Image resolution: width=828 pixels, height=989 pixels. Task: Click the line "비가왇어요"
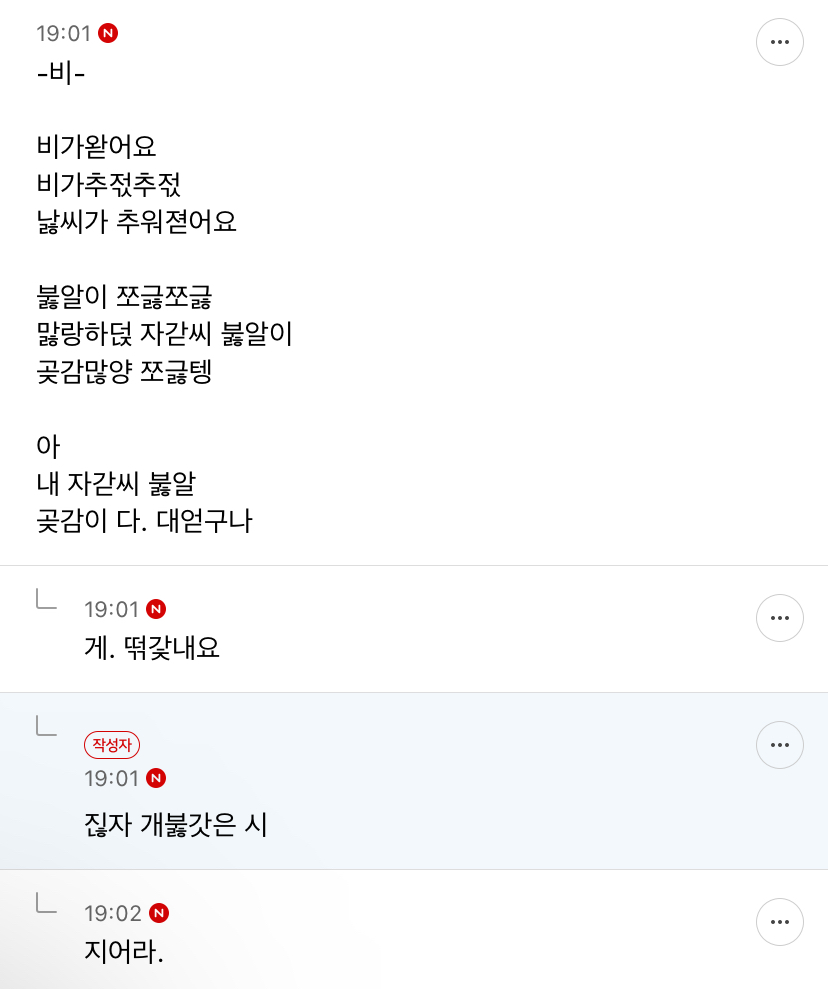pyautogui.click(x=96, y=146)
